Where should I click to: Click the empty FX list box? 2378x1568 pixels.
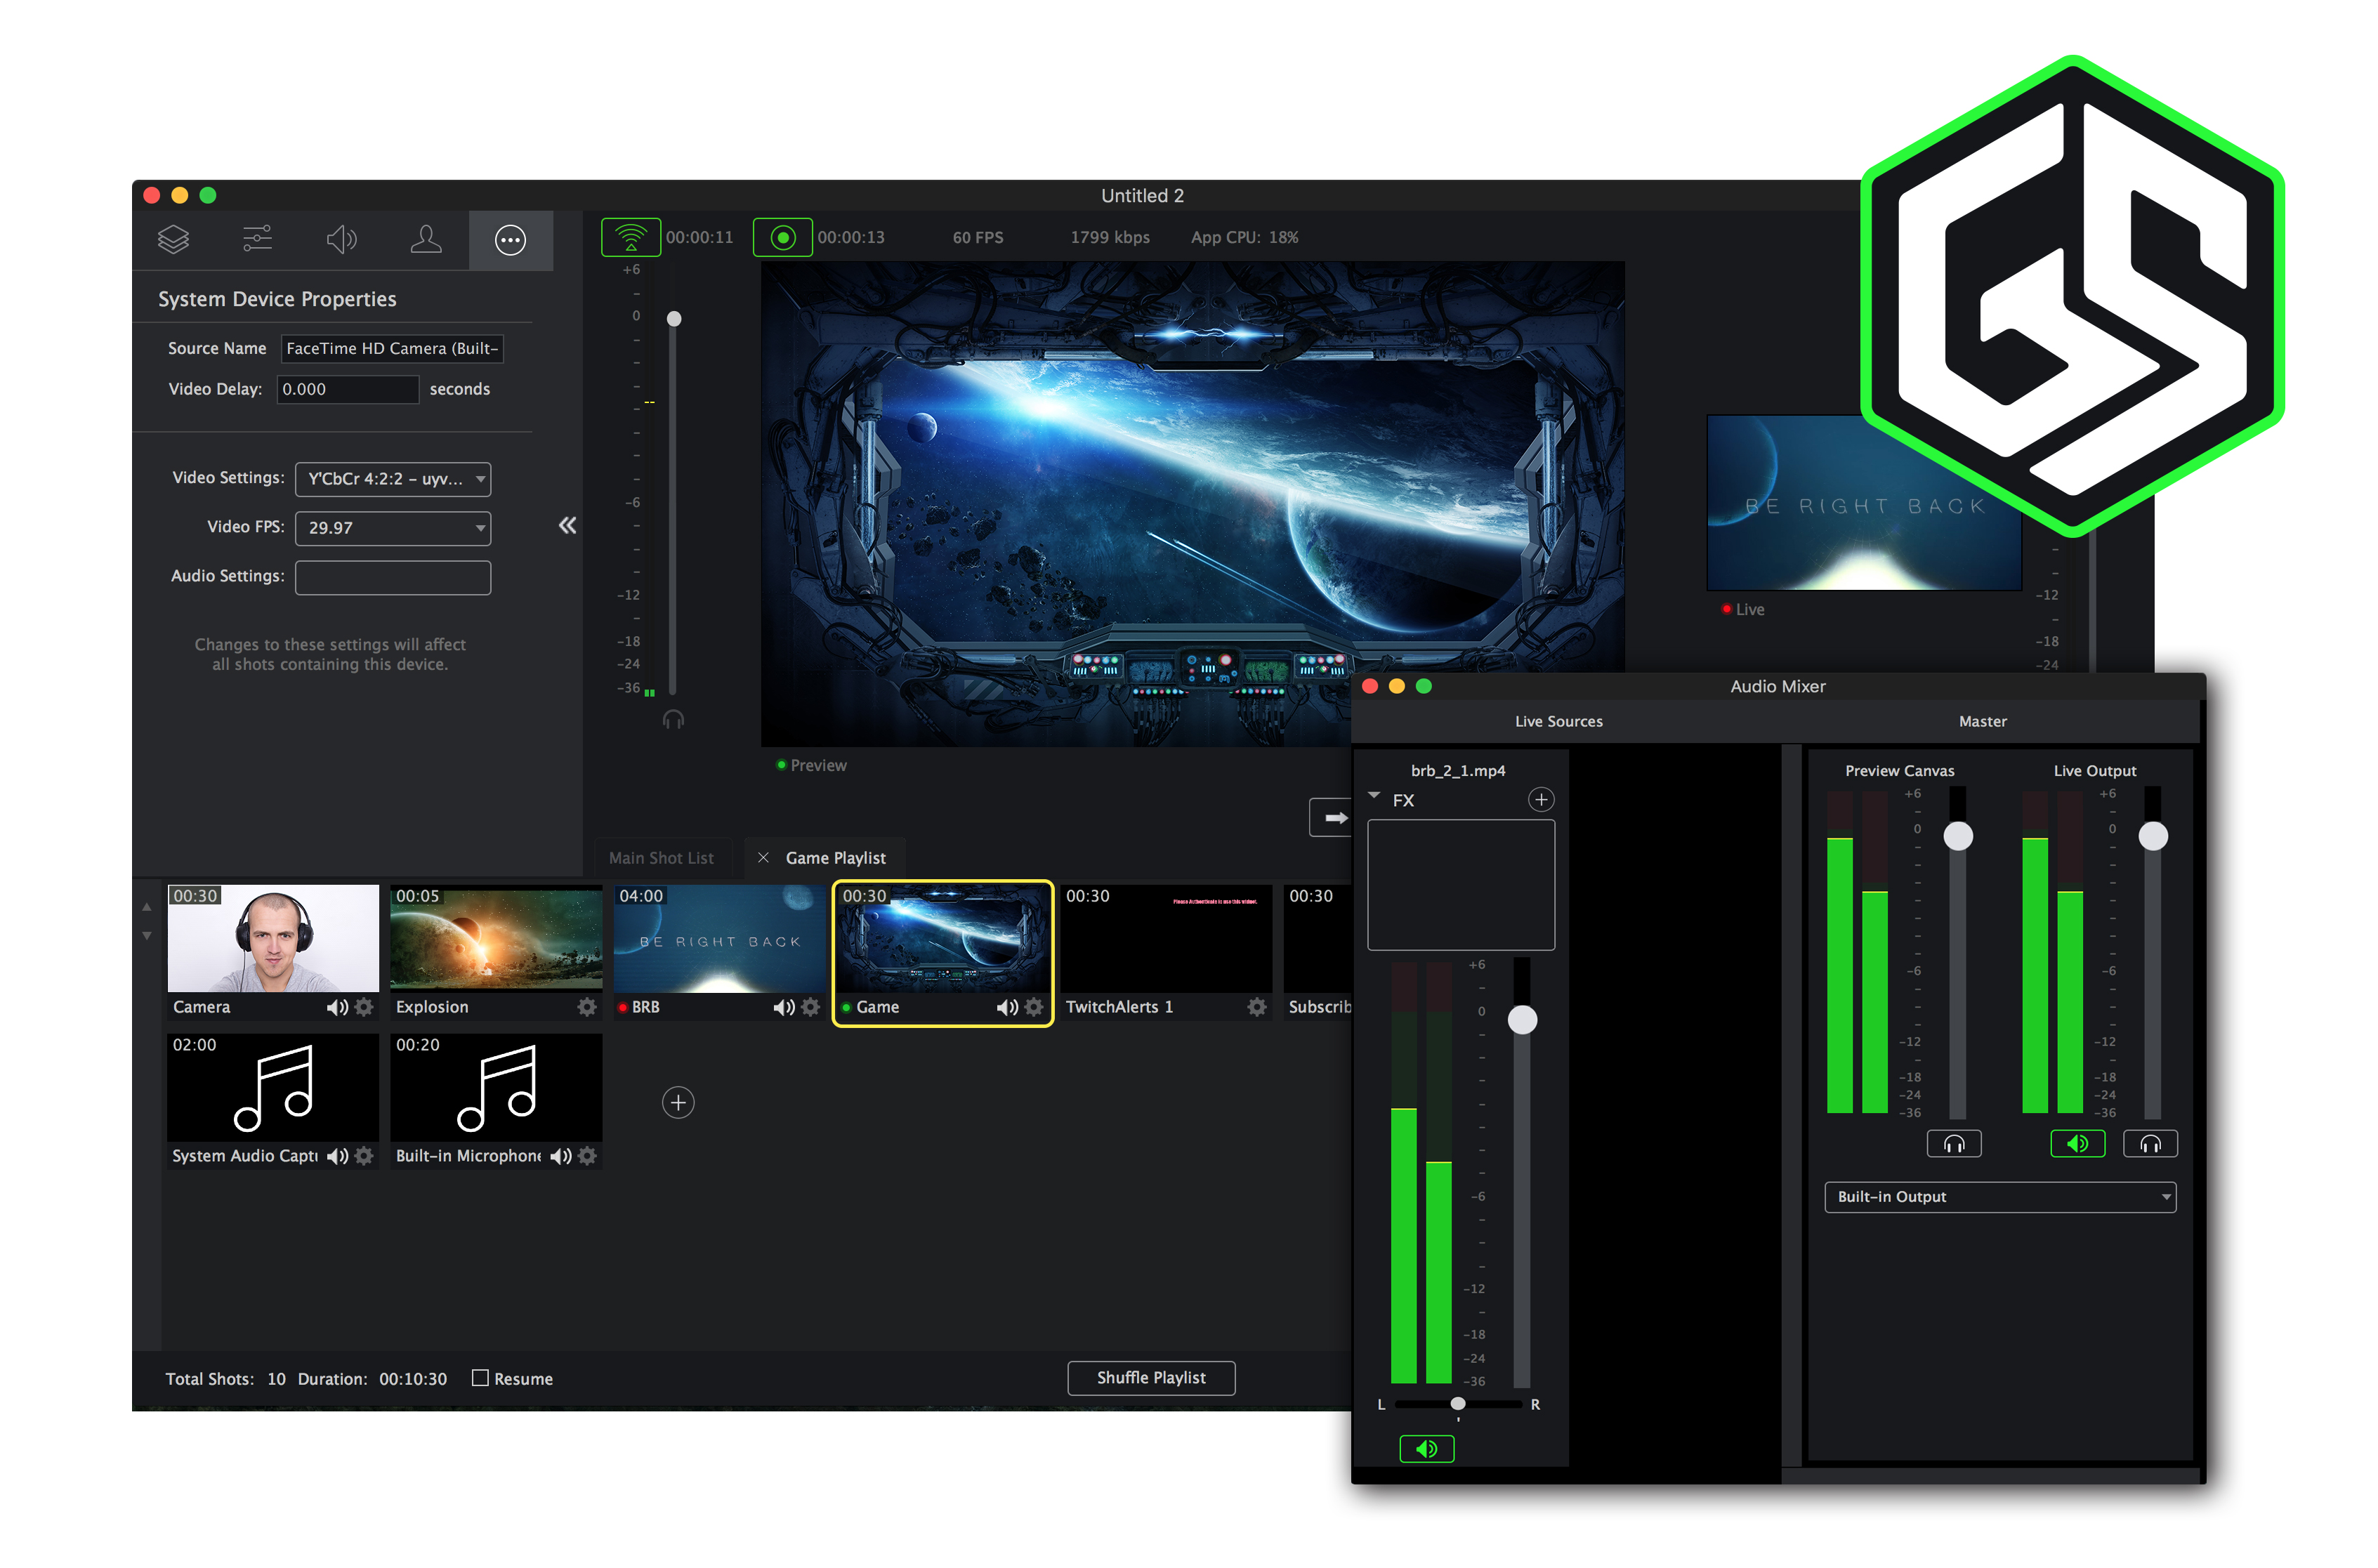[x=1461, y=885]
